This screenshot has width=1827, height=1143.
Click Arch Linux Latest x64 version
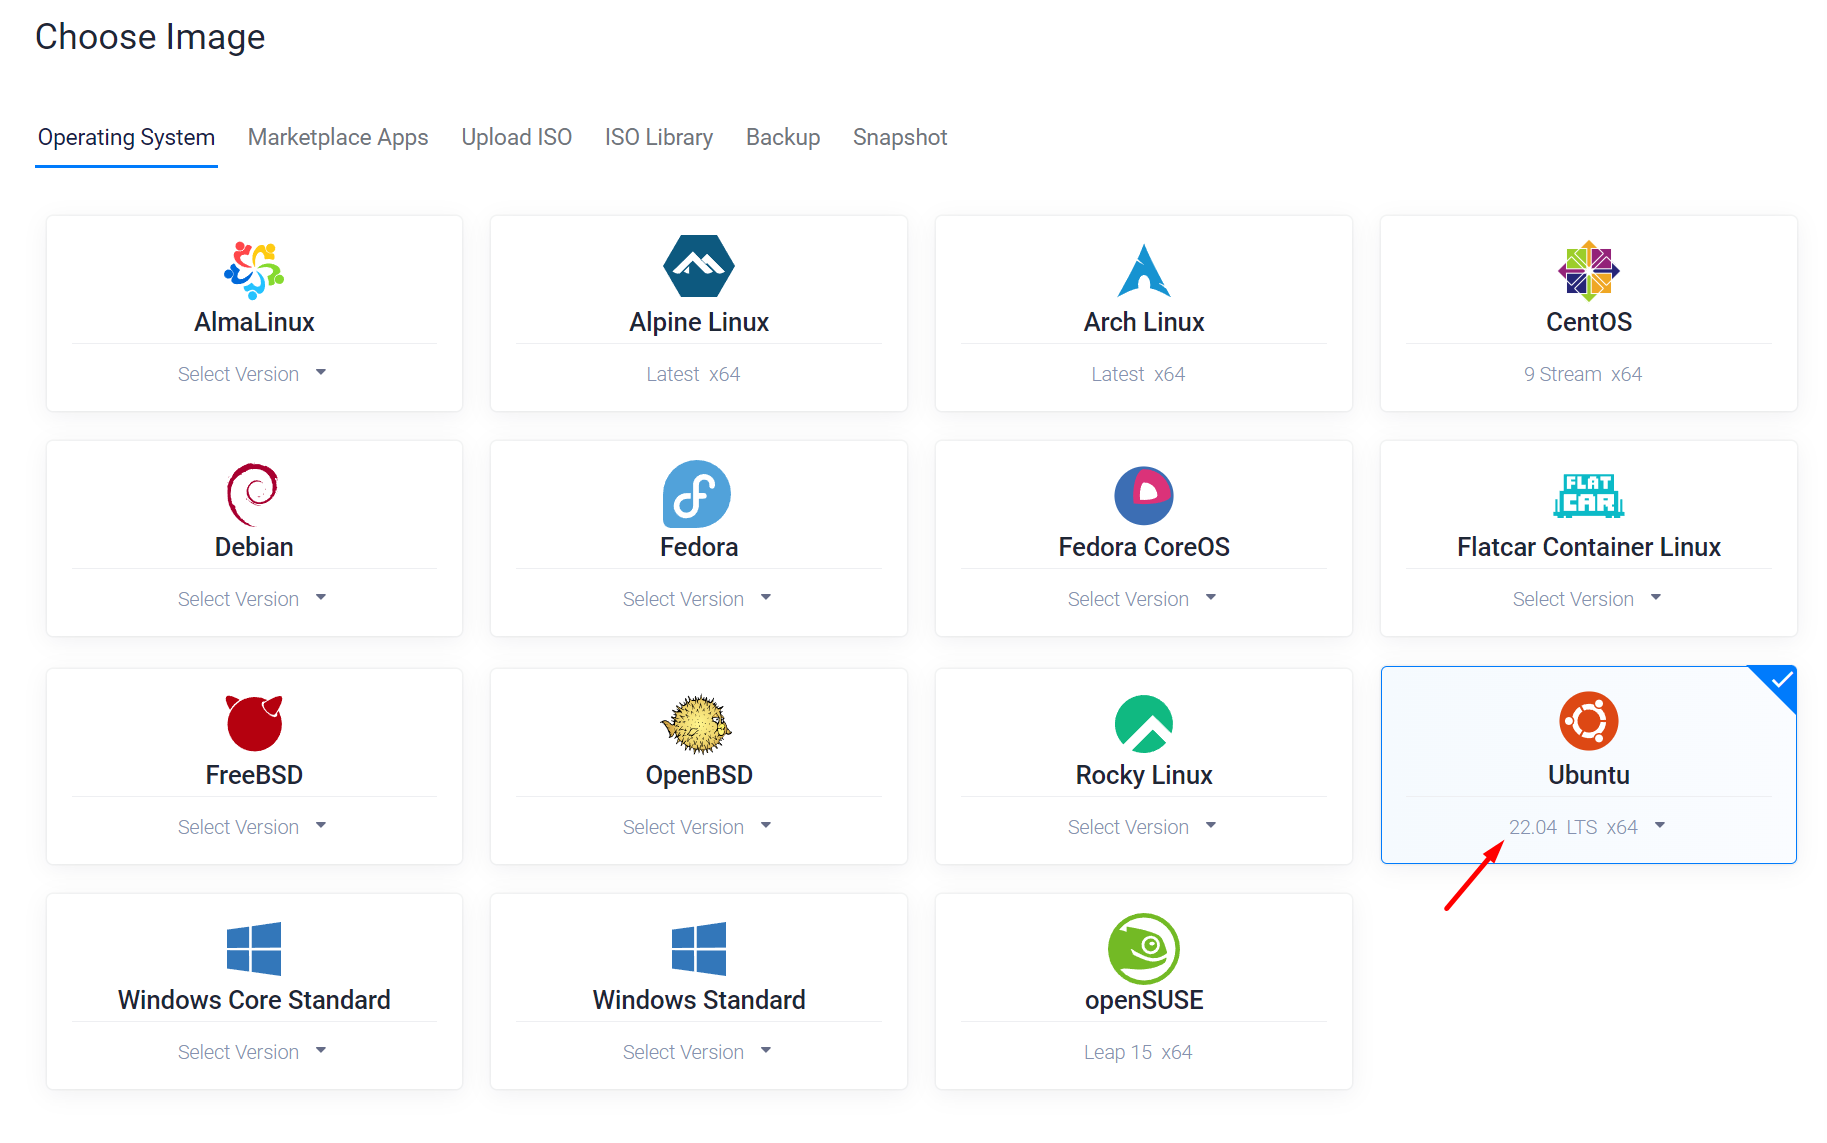tap(1138, 374)
